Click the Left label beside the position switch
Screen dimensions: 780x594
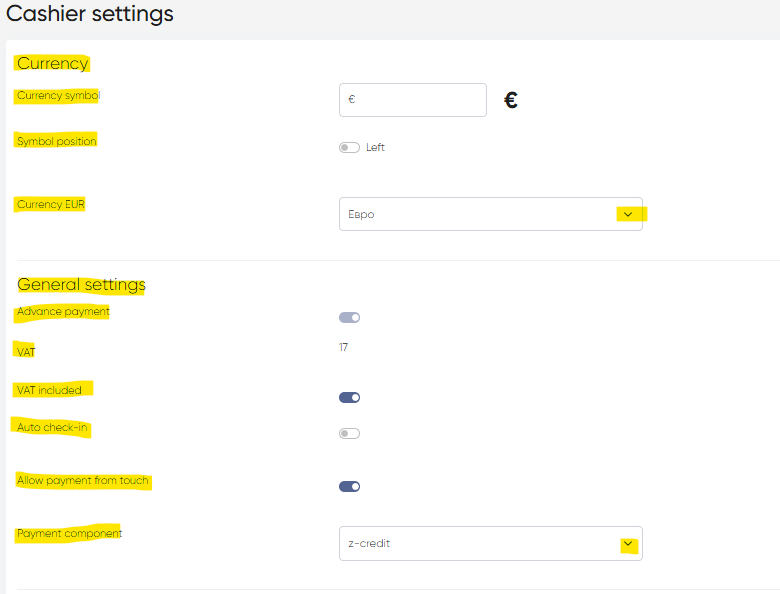[375, 148]
